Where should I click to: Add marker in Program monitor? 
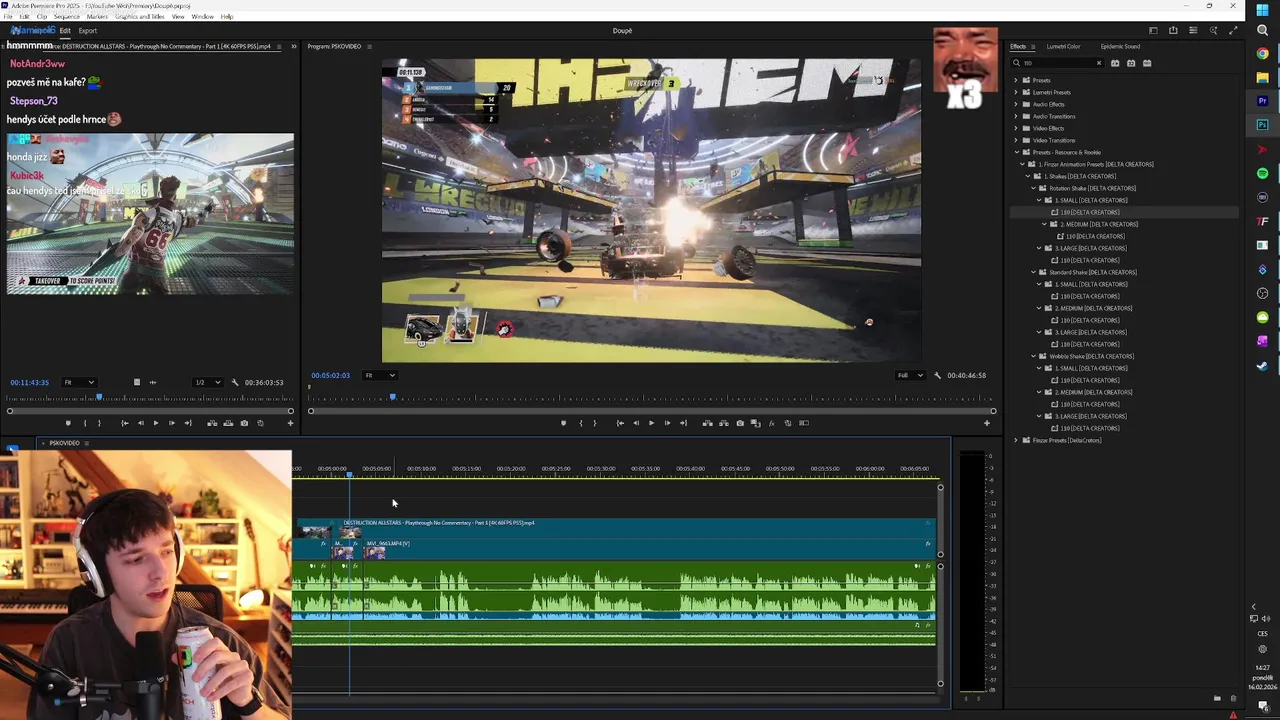563,423
